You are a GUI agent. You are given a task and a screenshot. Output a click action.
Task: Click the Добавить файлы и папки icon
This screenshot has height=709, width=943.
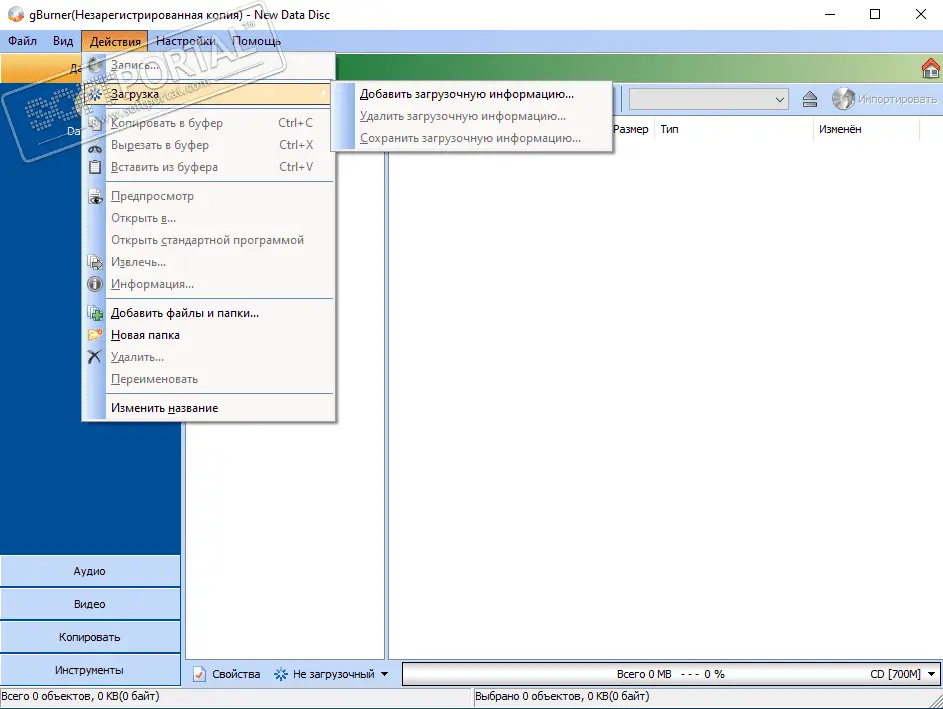click(96, 313)
